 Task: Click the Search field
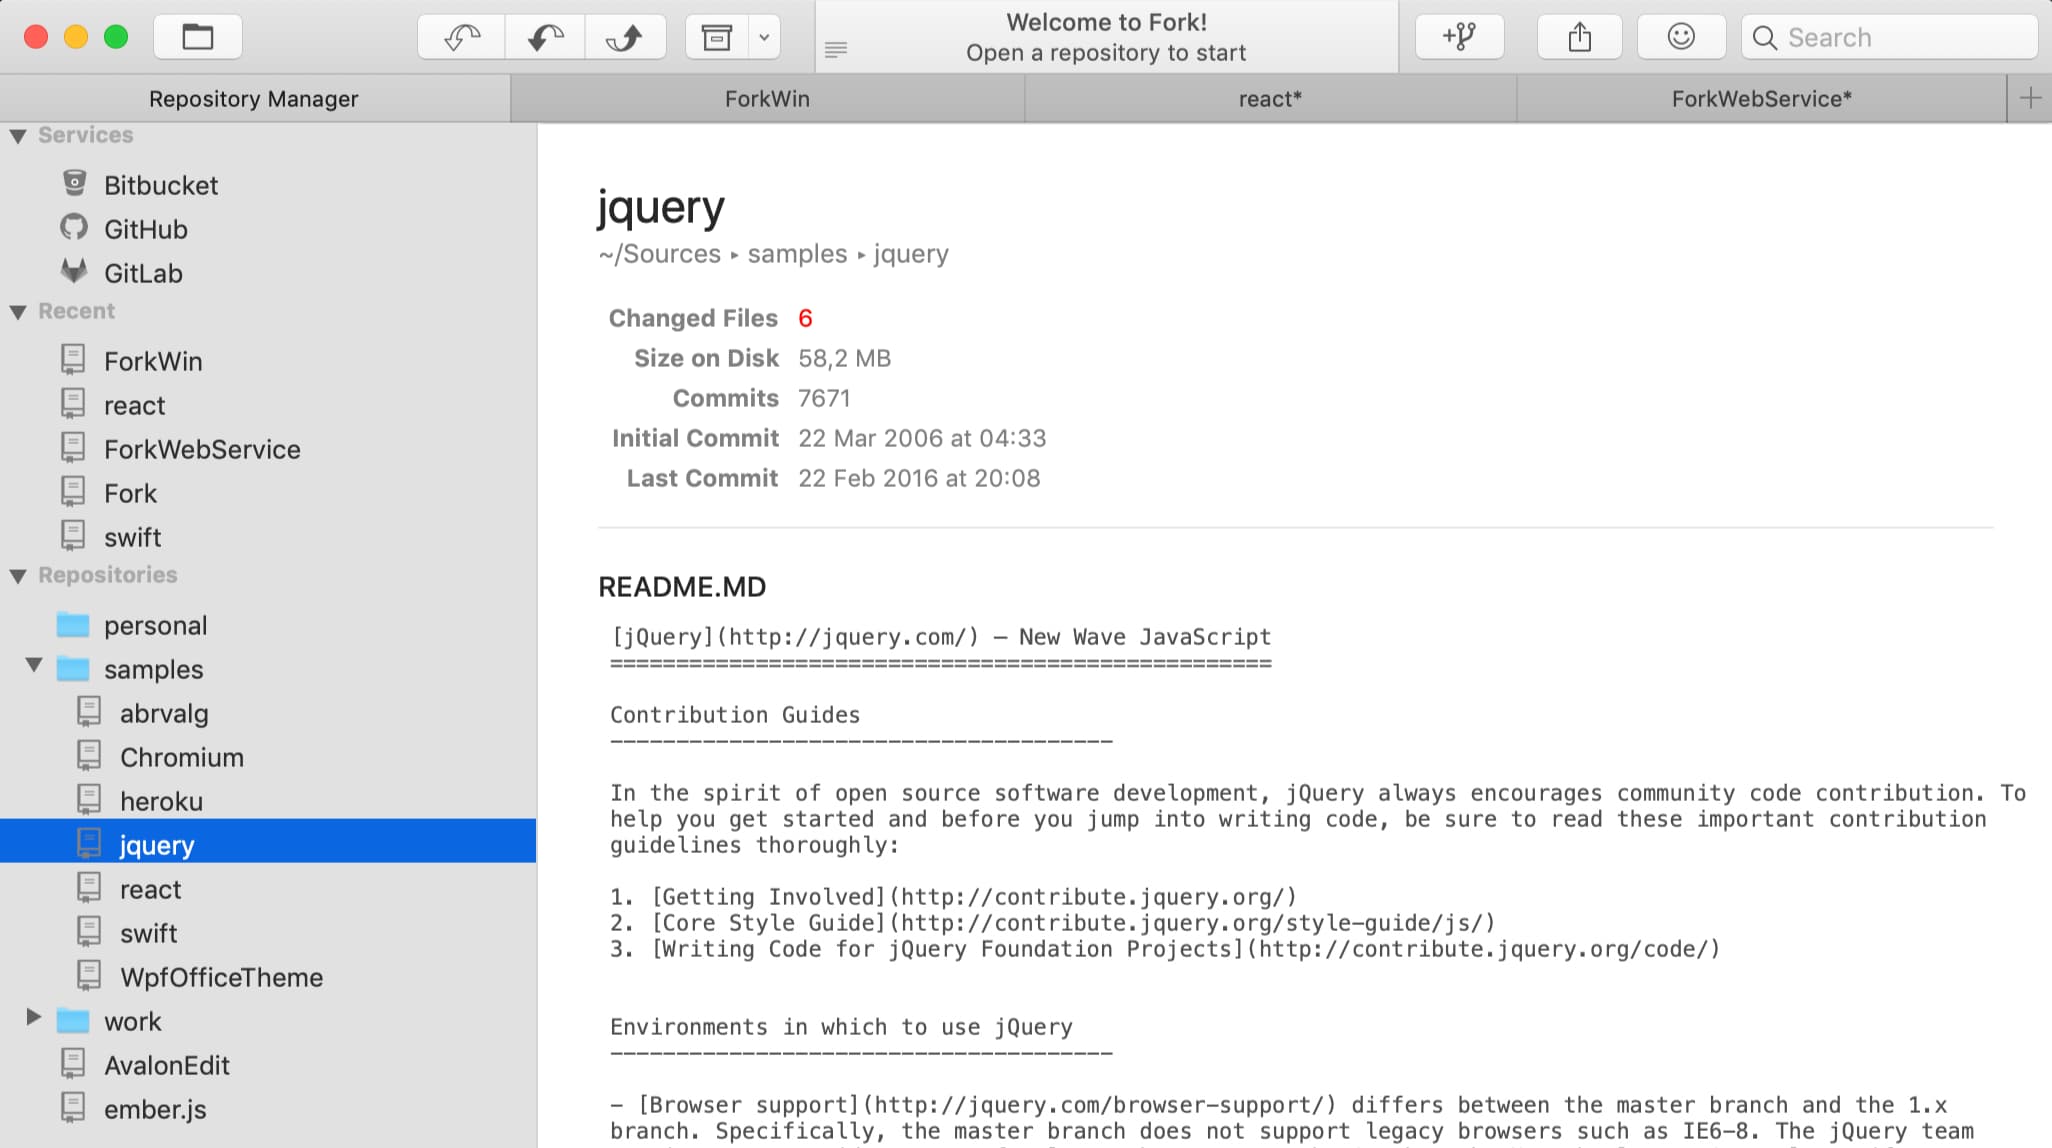(1889, 37)
